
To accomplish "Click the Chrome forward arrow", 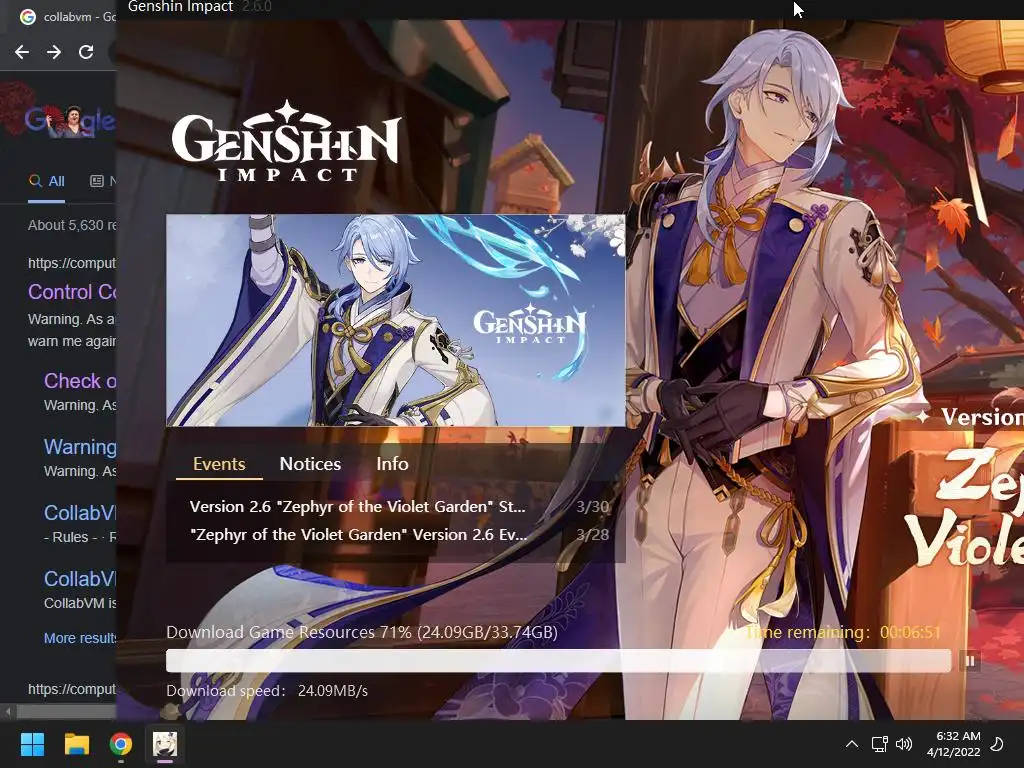I will point(54,52).
